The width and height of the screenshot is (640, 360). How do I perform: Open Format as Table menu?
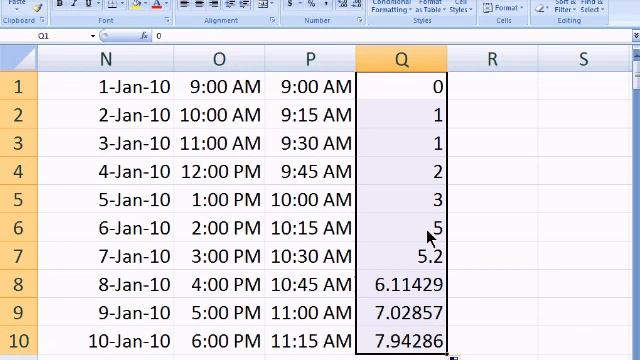430,7
